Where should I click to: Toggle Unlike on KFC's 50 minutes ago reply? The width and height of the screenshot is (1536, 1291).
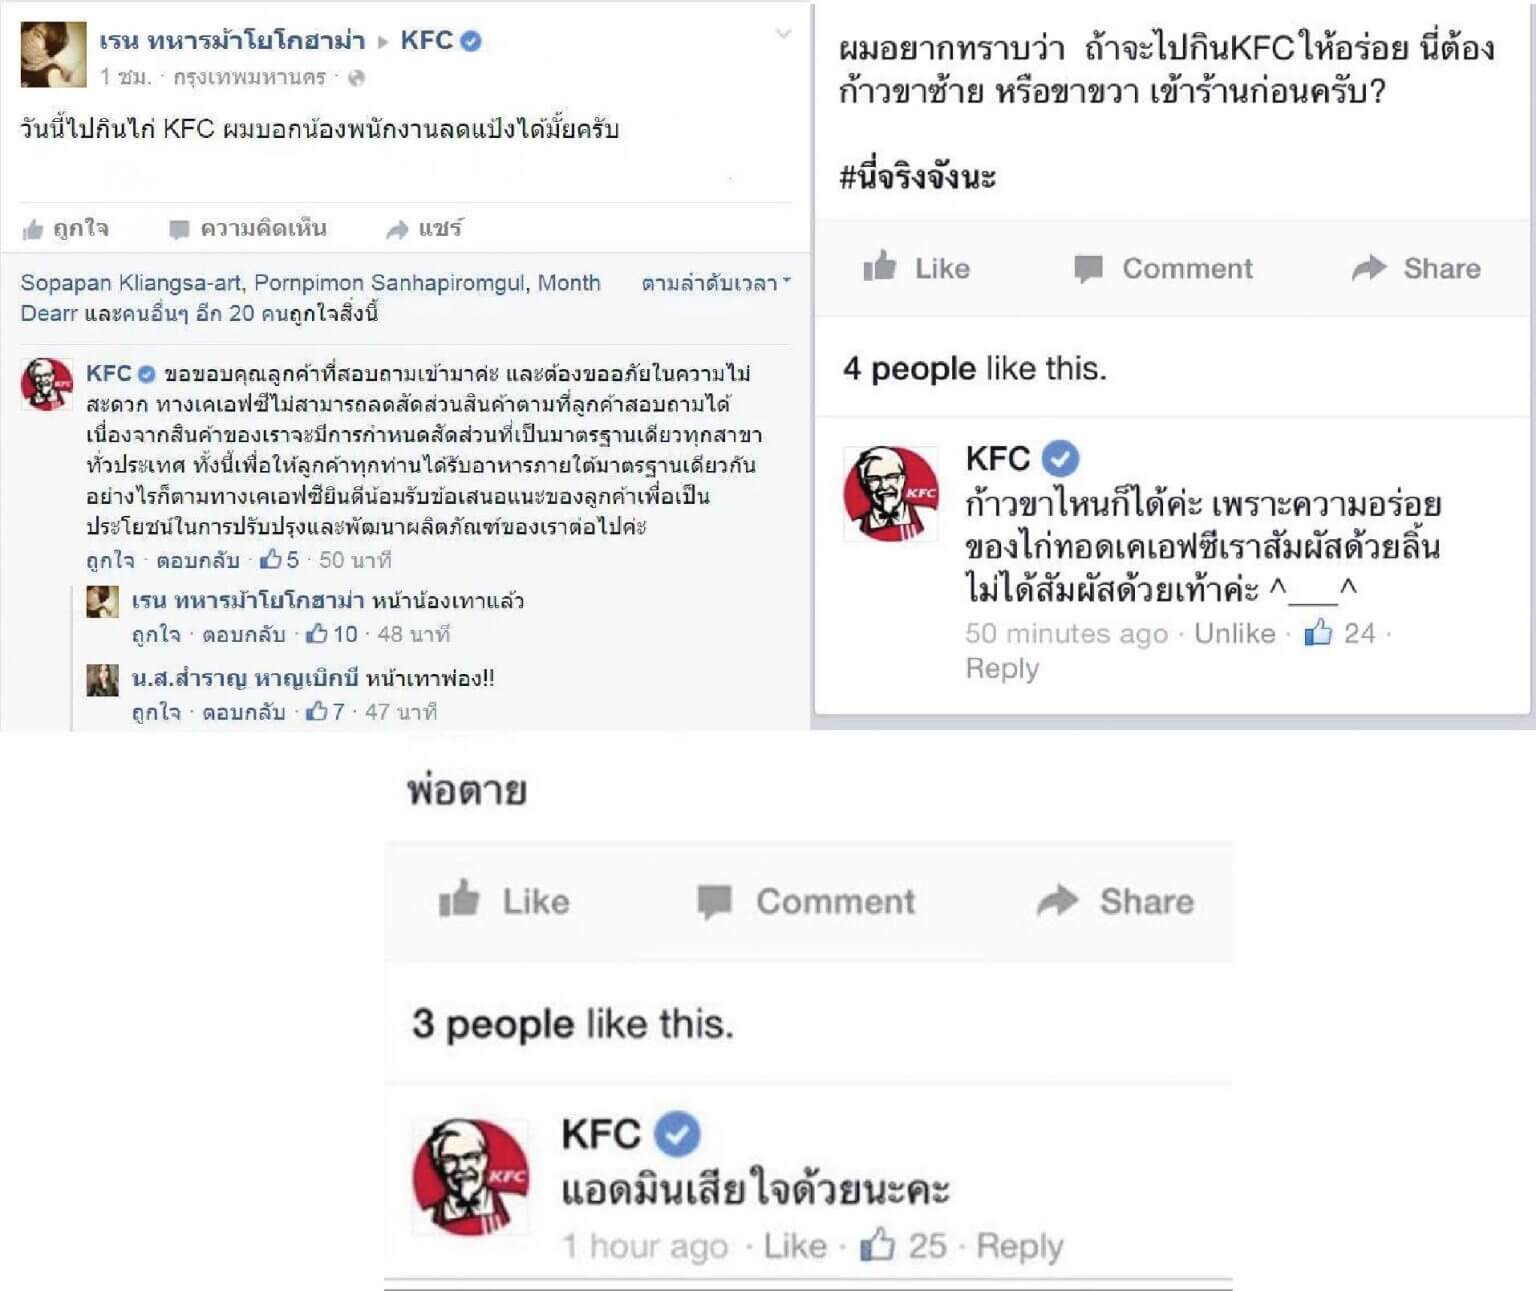(1234, 633)
